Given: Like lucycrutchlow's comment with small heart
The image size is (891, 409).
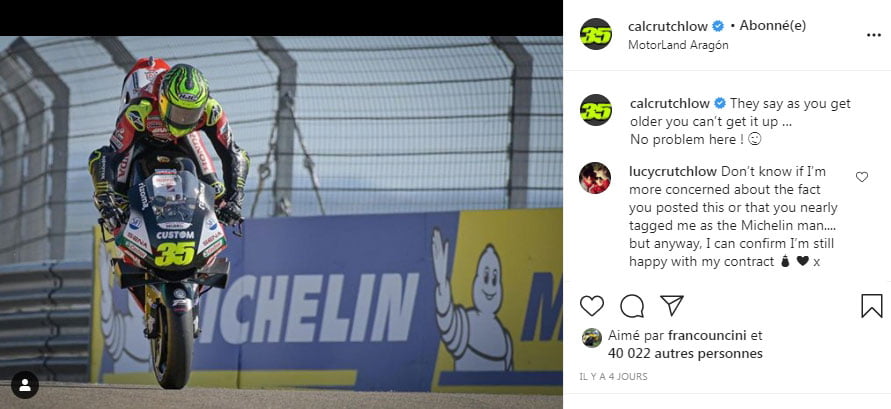Looking at the screenshot, I should tap(861, 177).
